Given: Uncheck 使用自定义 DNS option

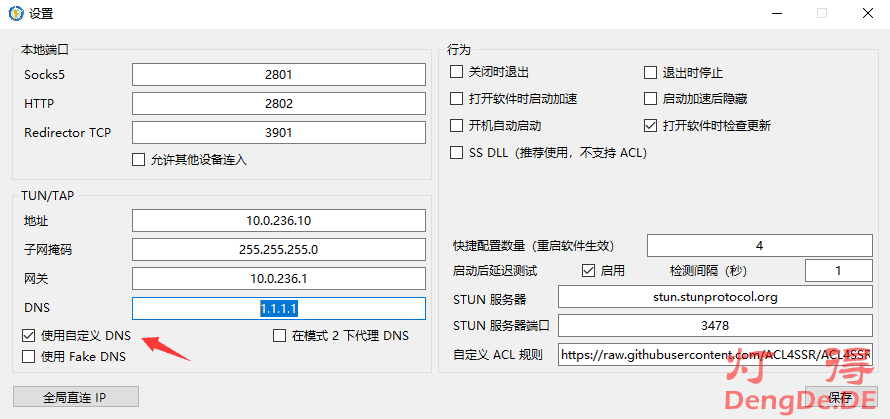Looking at the screenshot, I should click(x=28, y=336).
